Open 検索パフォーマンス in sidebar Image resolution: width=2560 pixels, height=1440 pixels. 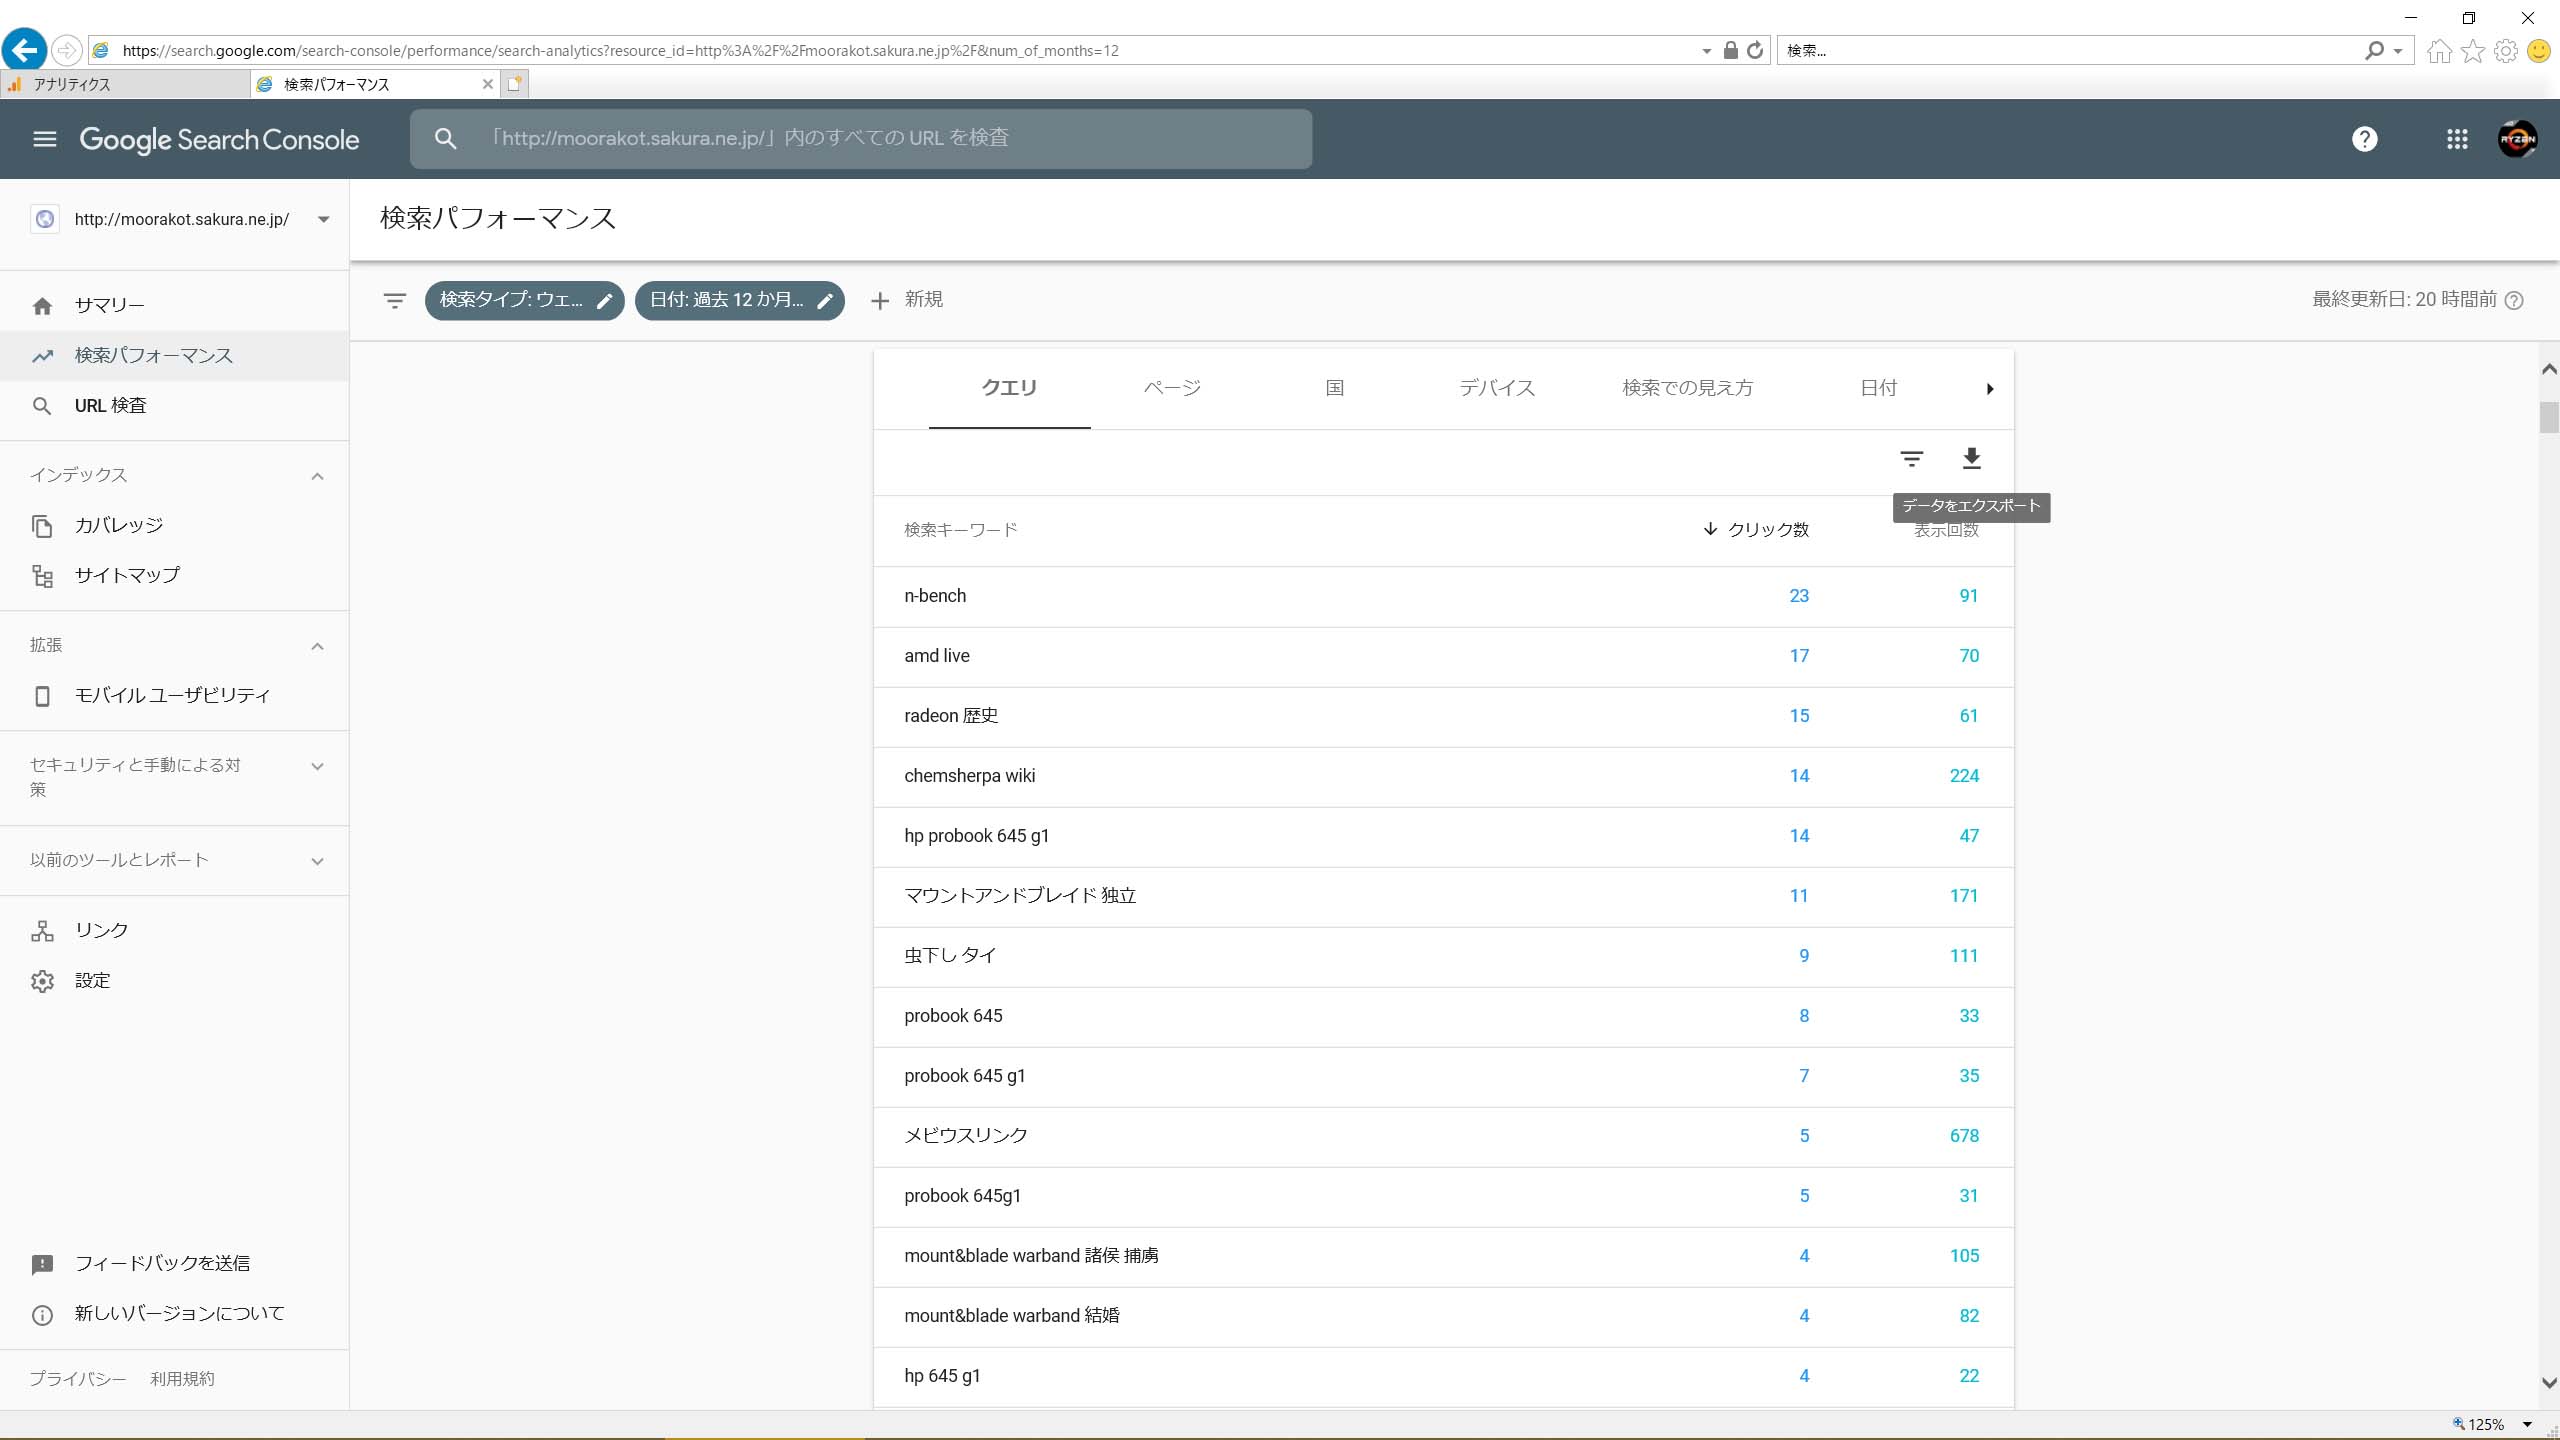[174, 356]
